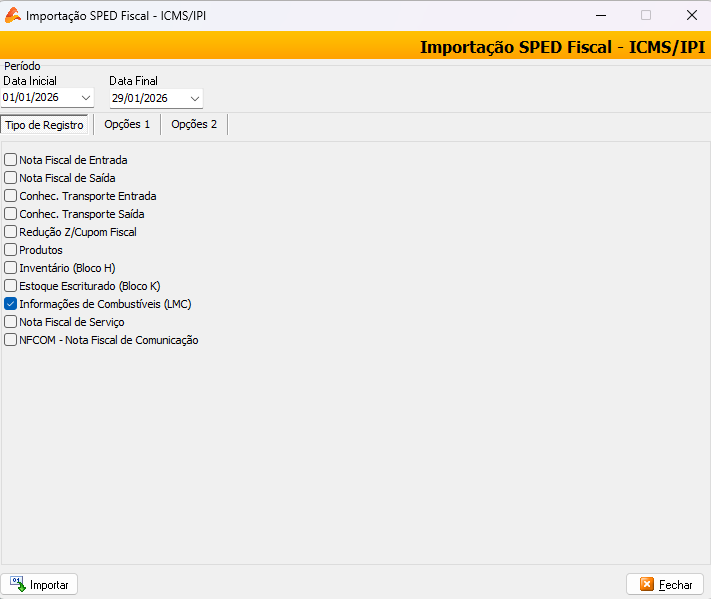Enable Nota Fiscal de Entrada checkbox
Screen dimensions: 711x599
(11, 160)
